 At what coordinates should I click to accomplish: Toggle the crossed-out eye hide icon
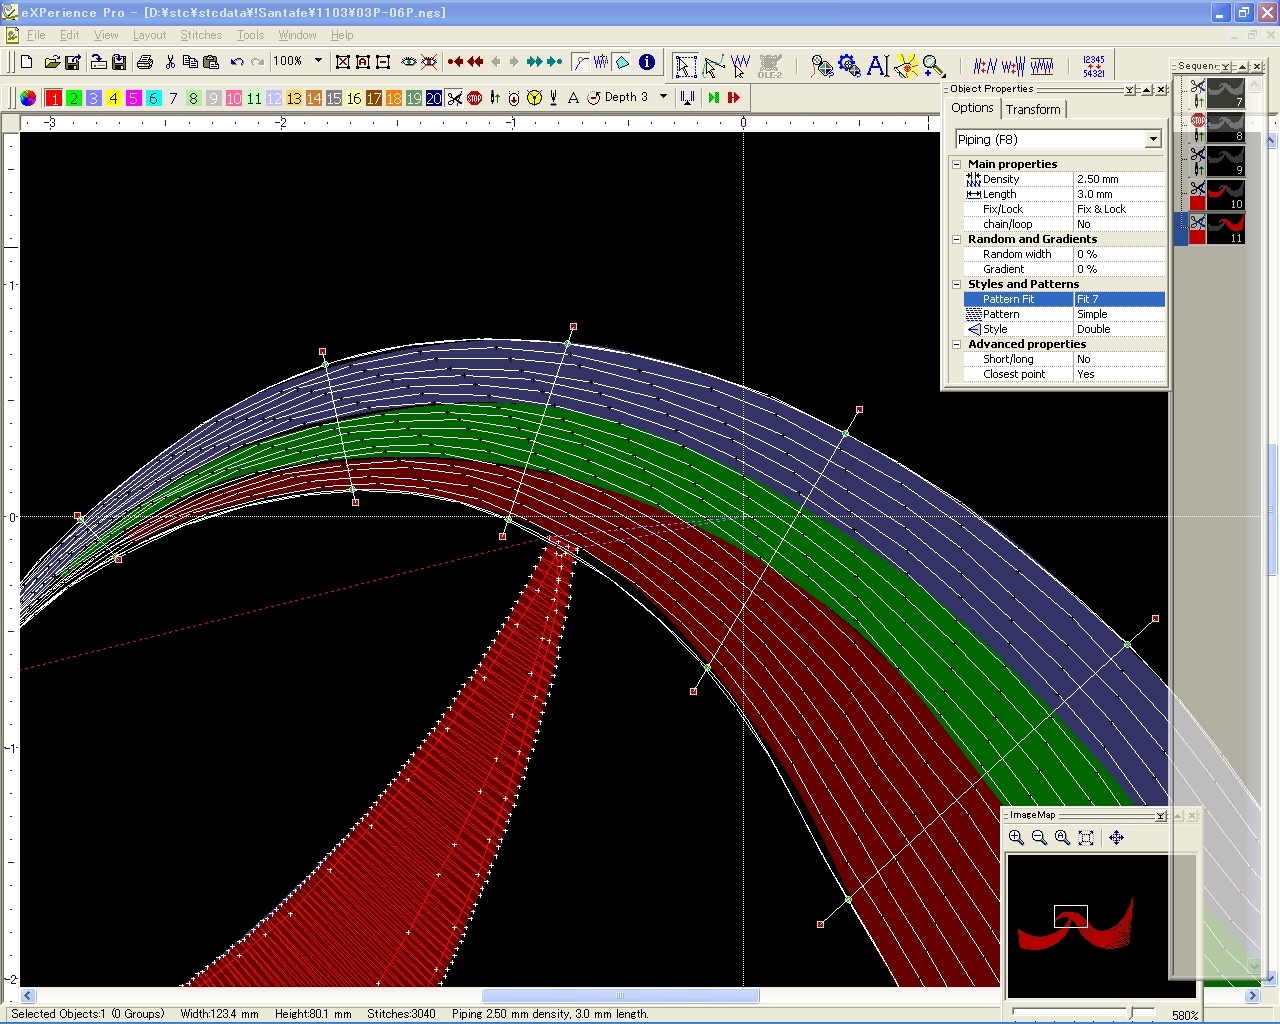[x=429, y=62]
